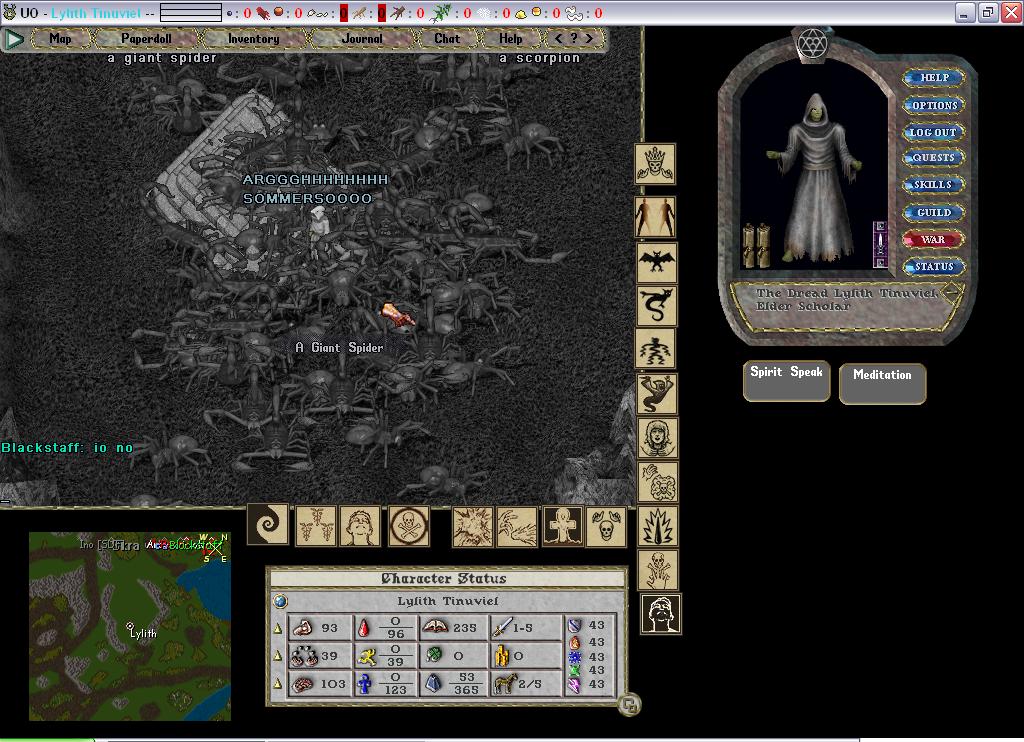
Task: Cast the explosion burst icon in horizontal row
Action: pos(473,527)
